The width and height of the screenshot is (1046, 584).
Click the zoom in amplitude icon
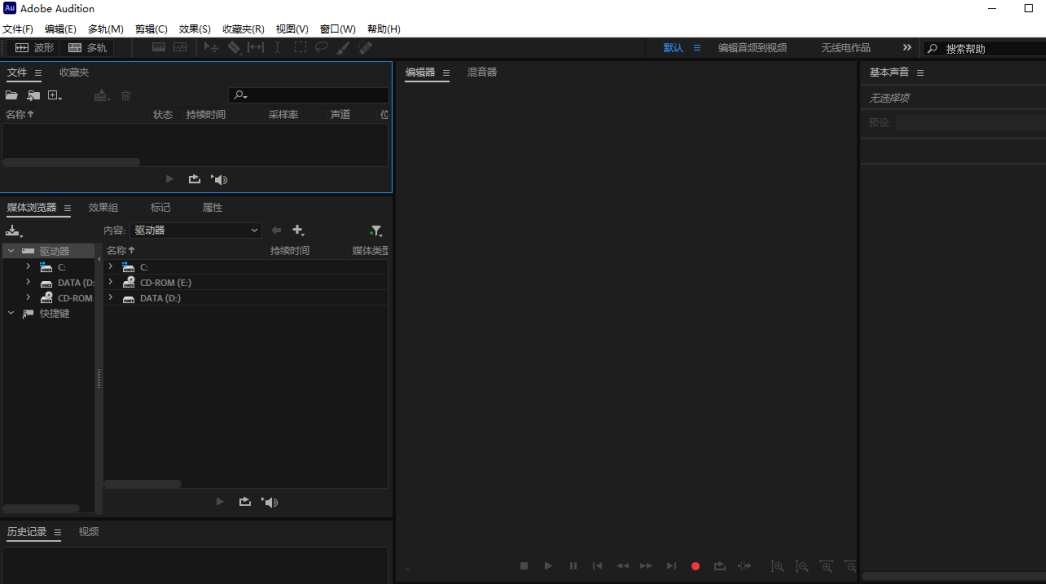click(x=777, y=566)
